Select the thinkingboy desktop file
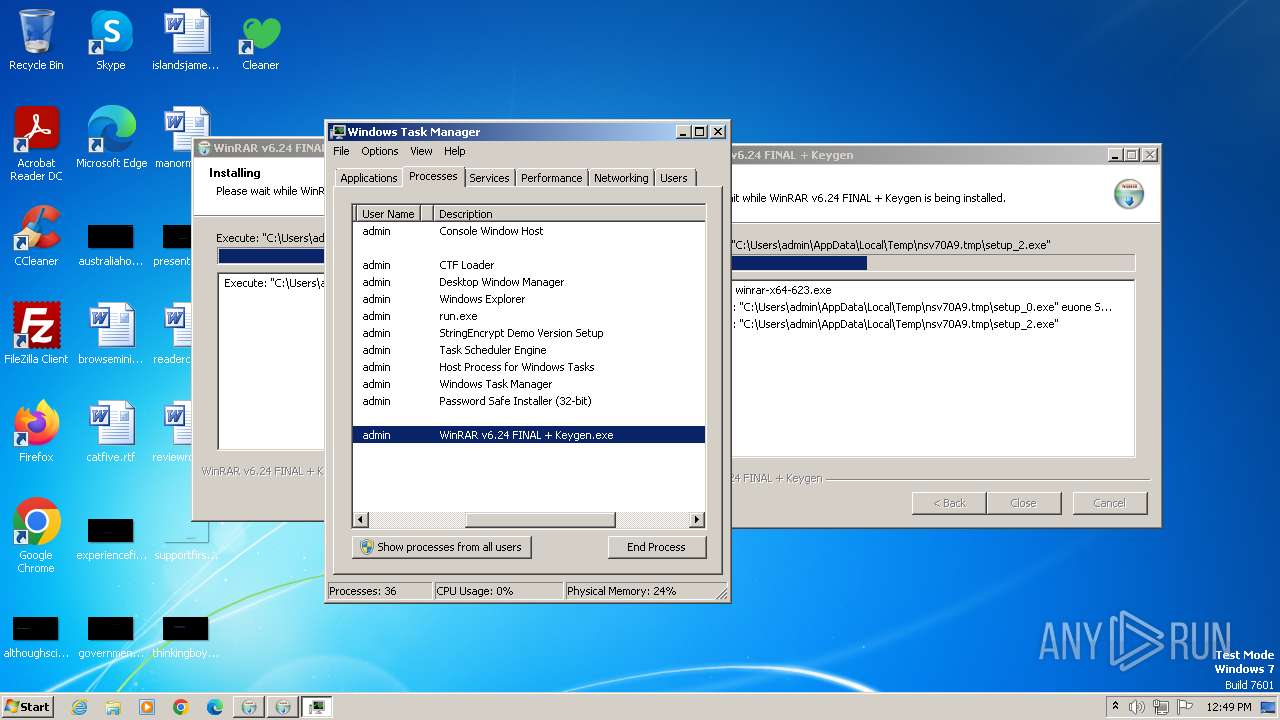 coord(186,638)
